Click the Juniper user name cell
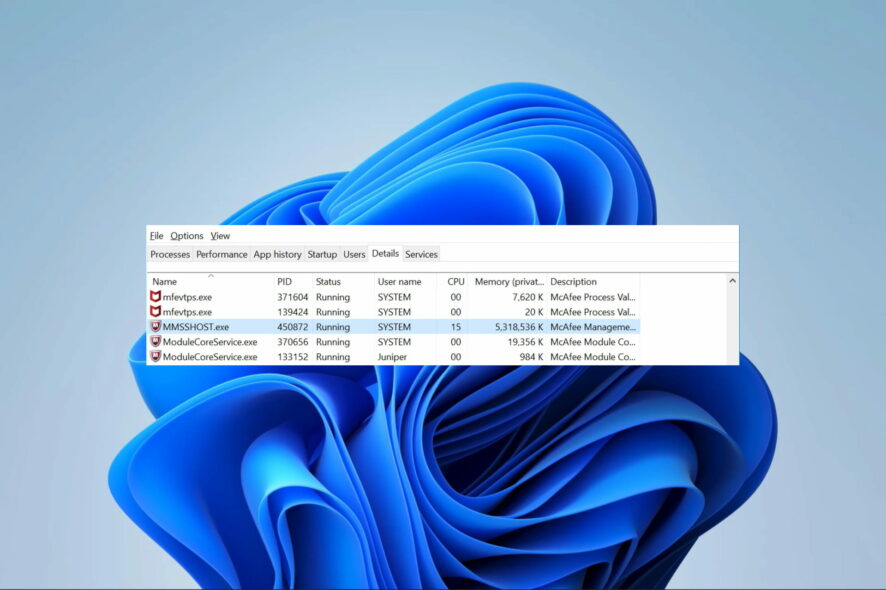Viewport: 886px width, 590px height. (x=392, y=357)
